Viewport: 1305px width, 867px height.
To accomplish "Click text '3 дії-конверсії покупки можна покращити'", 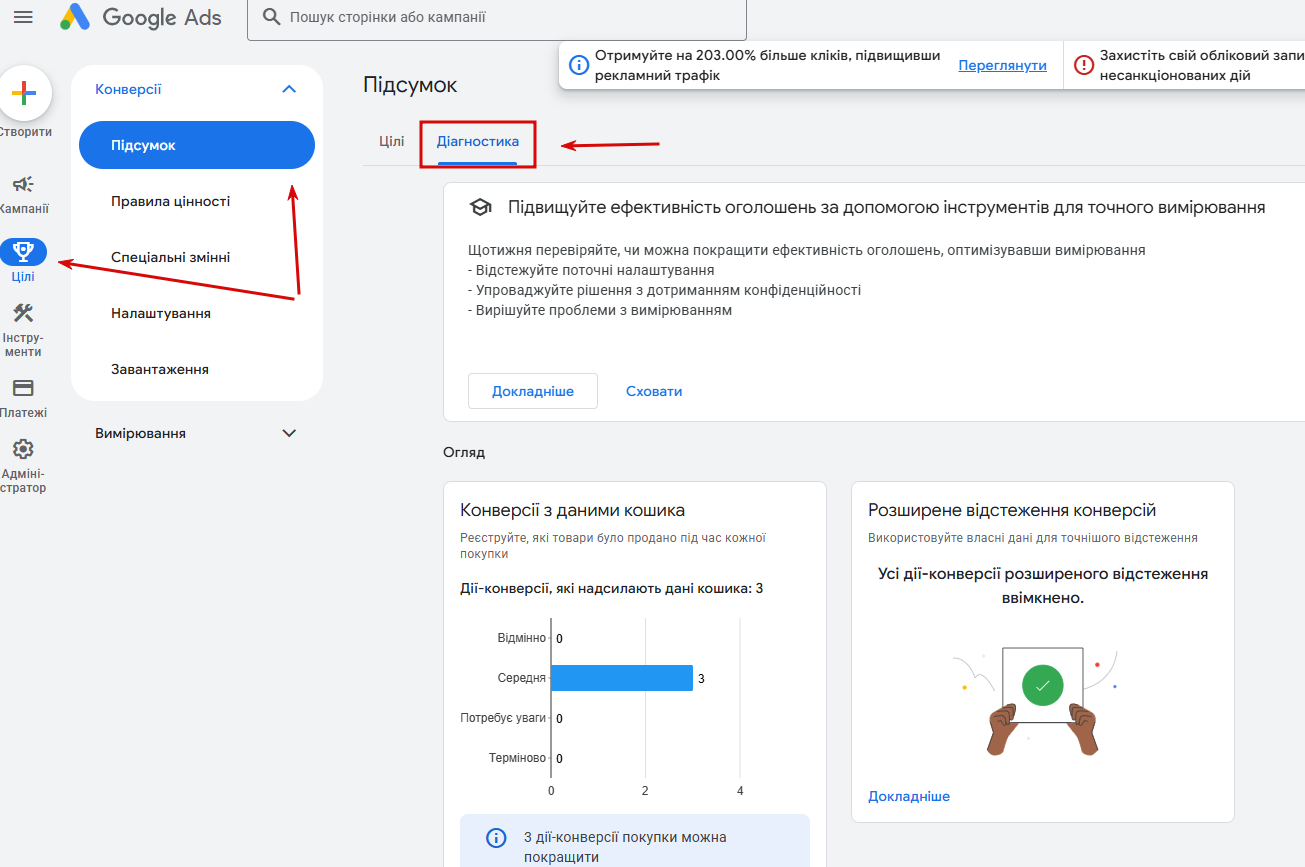I will pos(625,847).
